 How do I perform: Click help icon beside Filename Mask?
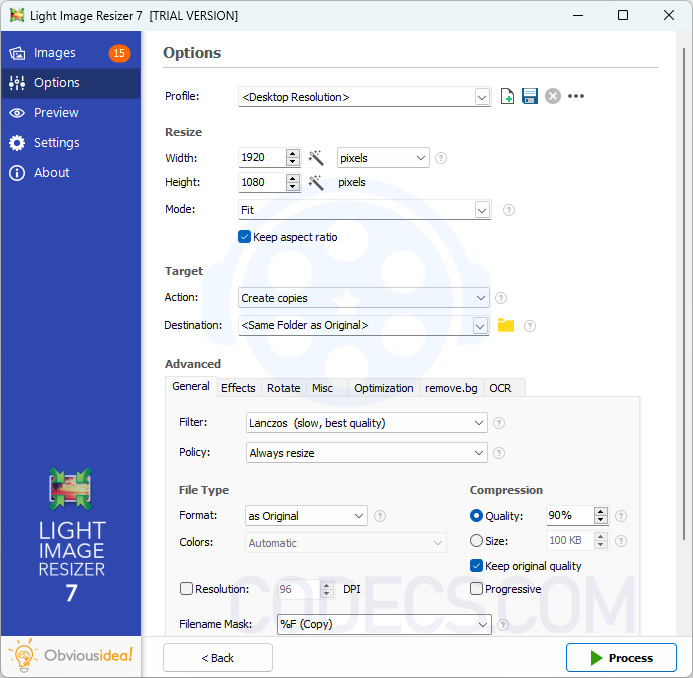point(503,625)
